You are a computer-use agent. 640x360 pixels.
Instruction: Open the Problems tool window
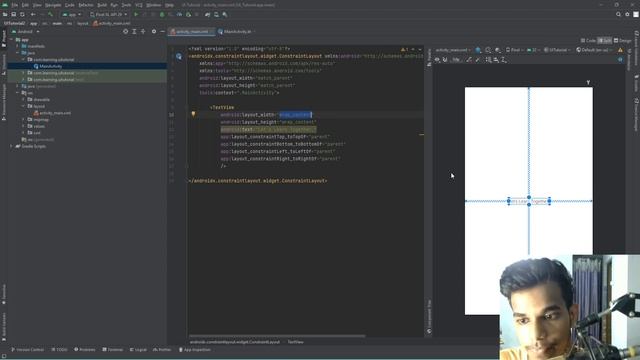(x=84, y=350)
